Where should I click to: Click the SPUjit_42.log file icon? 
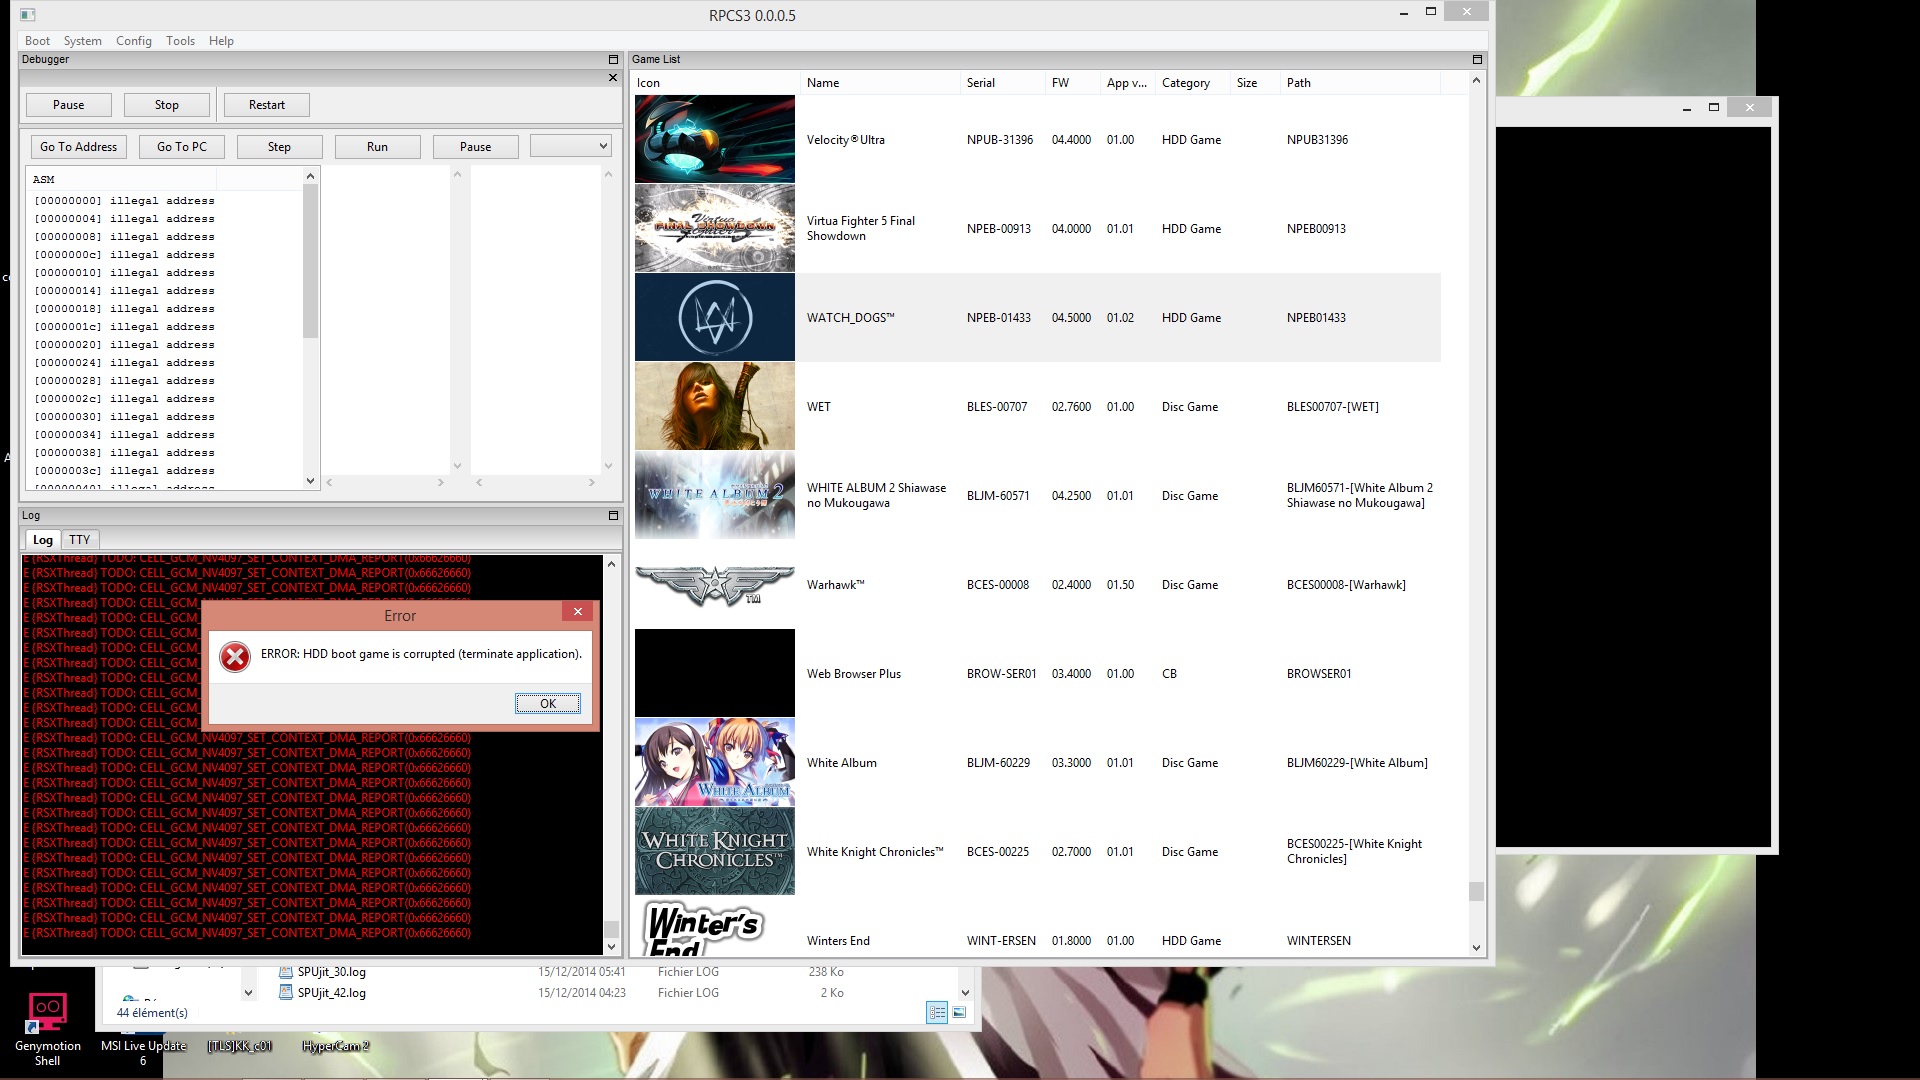[x=286, y=993]
